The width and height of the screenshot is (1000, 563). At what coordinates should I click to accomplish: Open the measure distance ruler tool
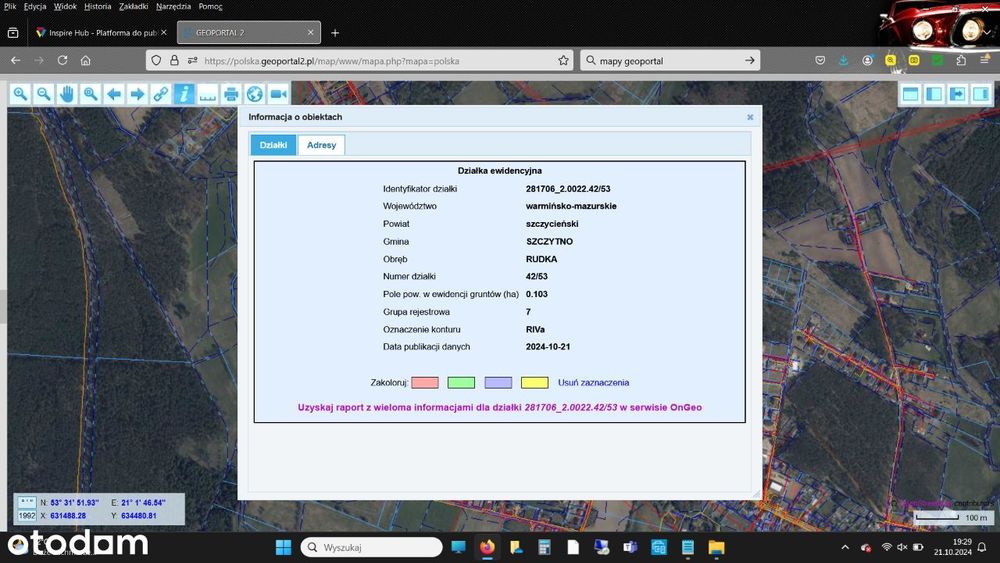(207, 94)
